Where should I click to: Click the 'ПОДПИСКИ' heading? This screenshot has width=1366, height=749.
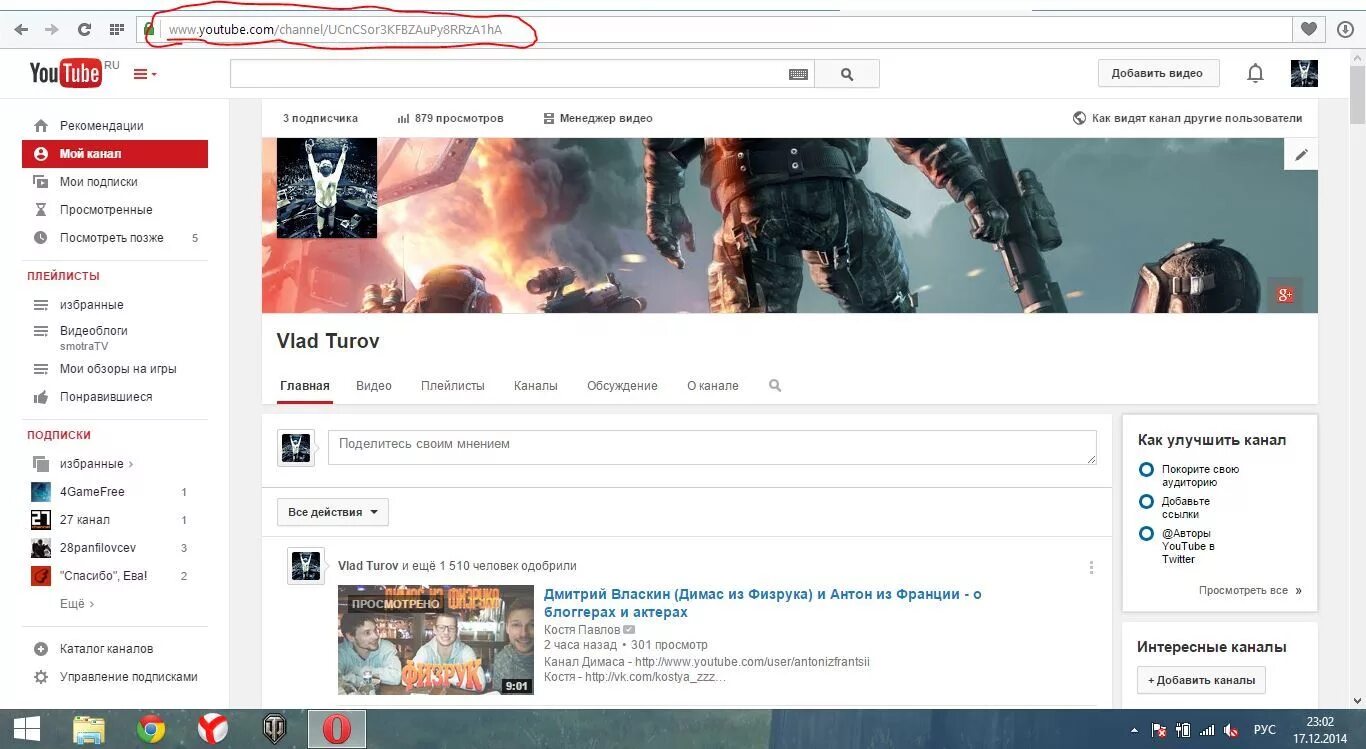[x=59, y=435]
